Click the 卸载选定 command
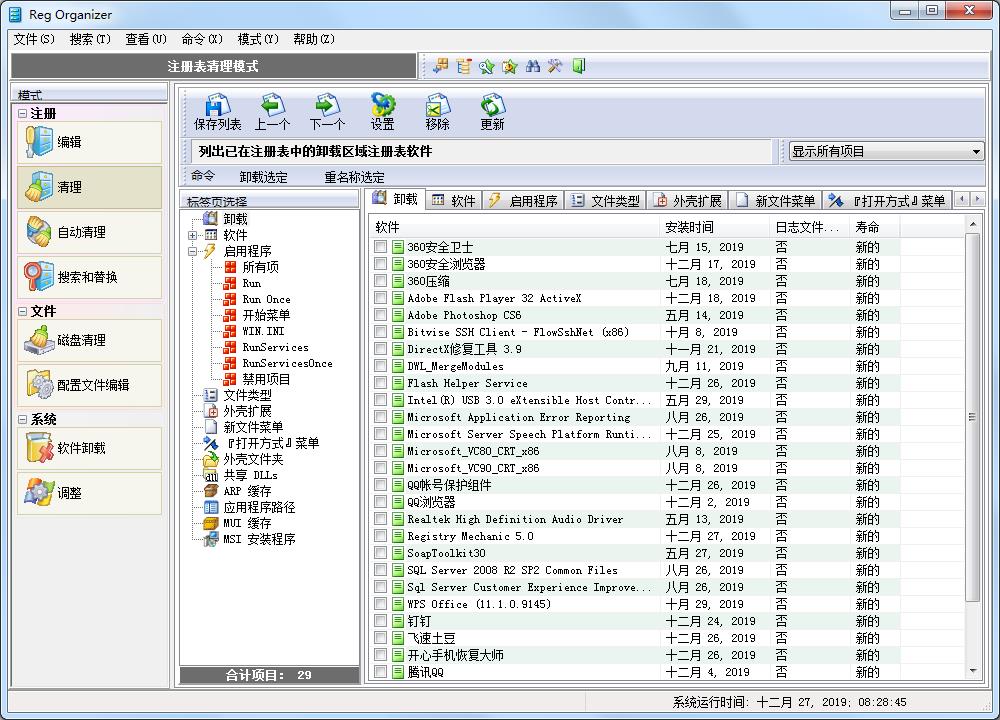1000x720 pixels. 263,177
